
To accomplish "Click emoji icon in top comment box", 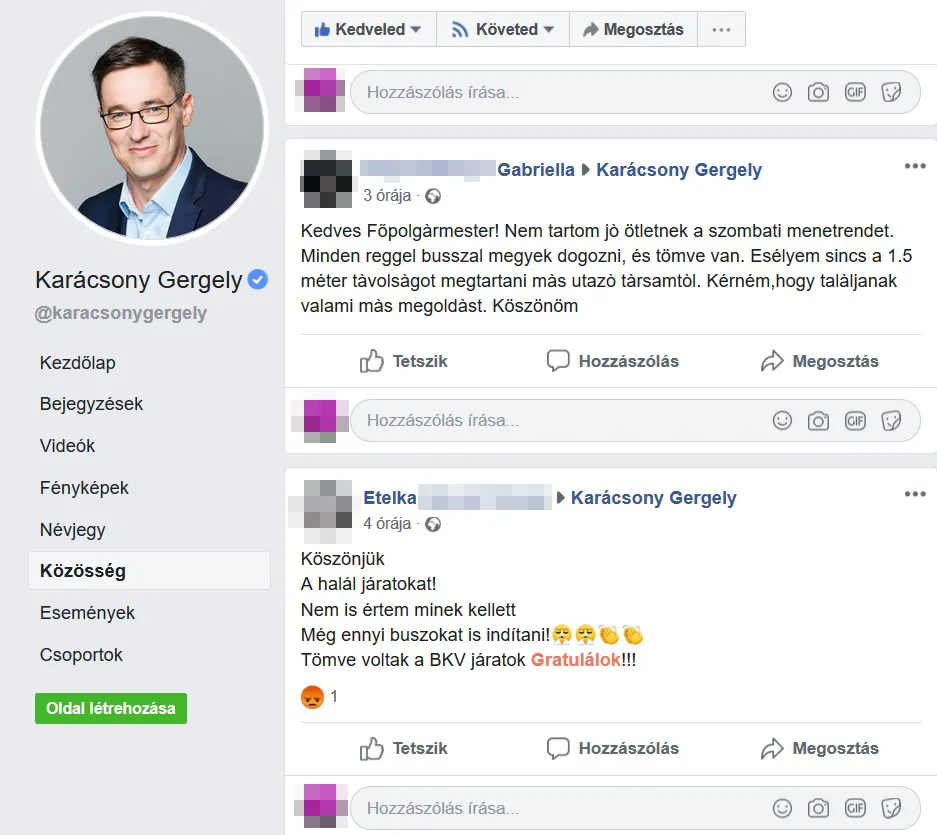I will click(x=782, y=92).
